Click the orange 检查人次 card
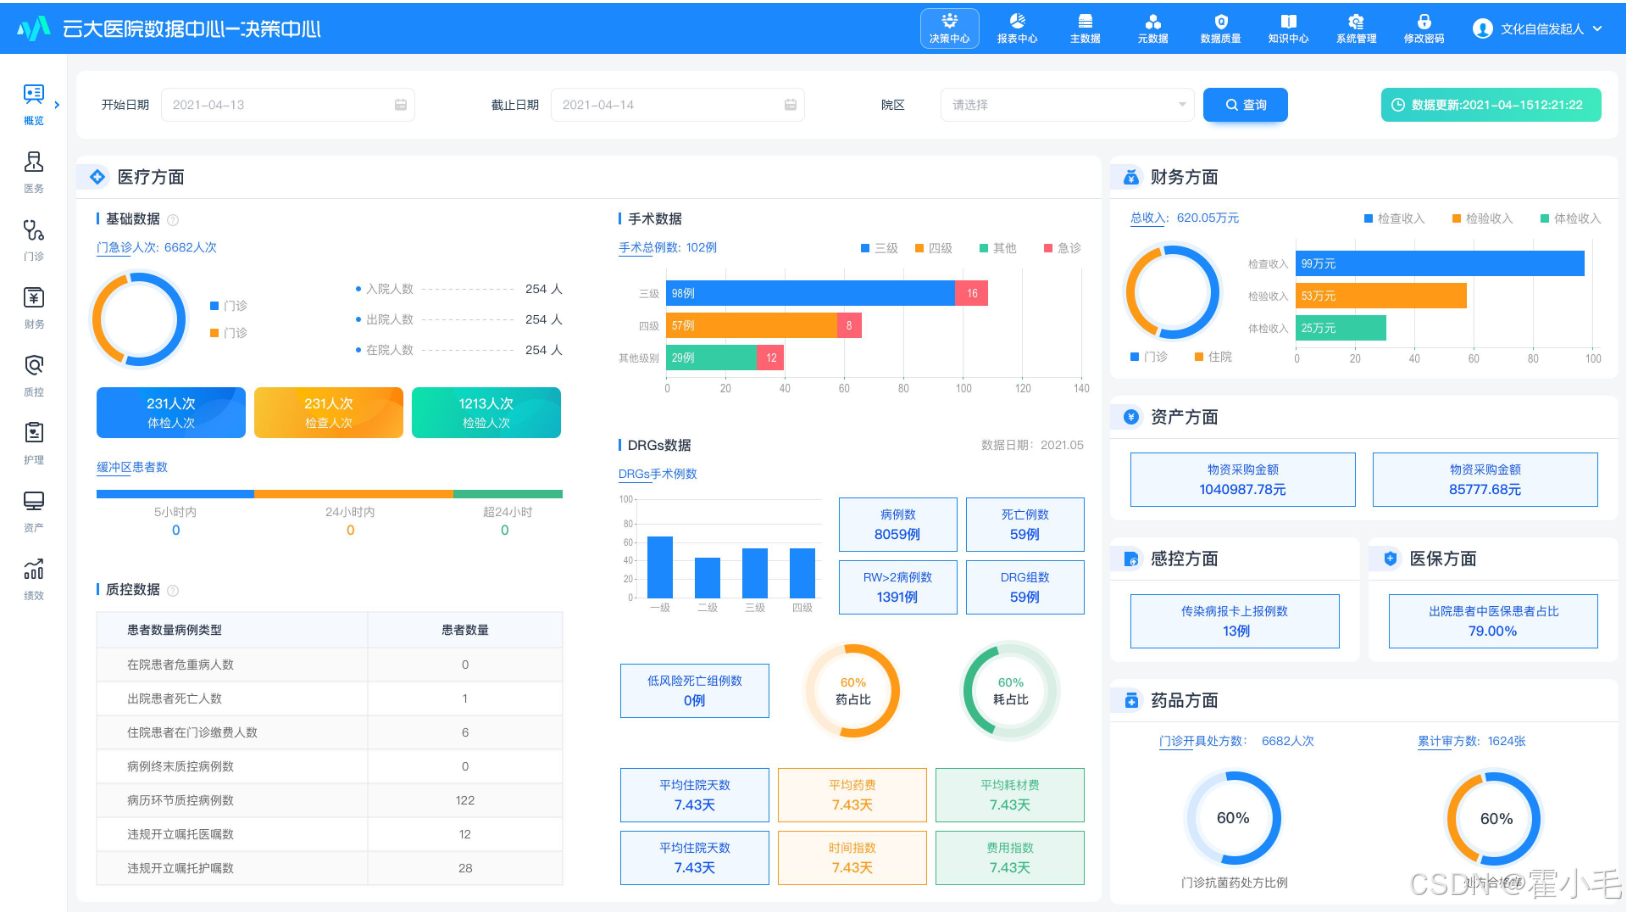This screenshot has width=1626, height=912. tap(329, 412)
